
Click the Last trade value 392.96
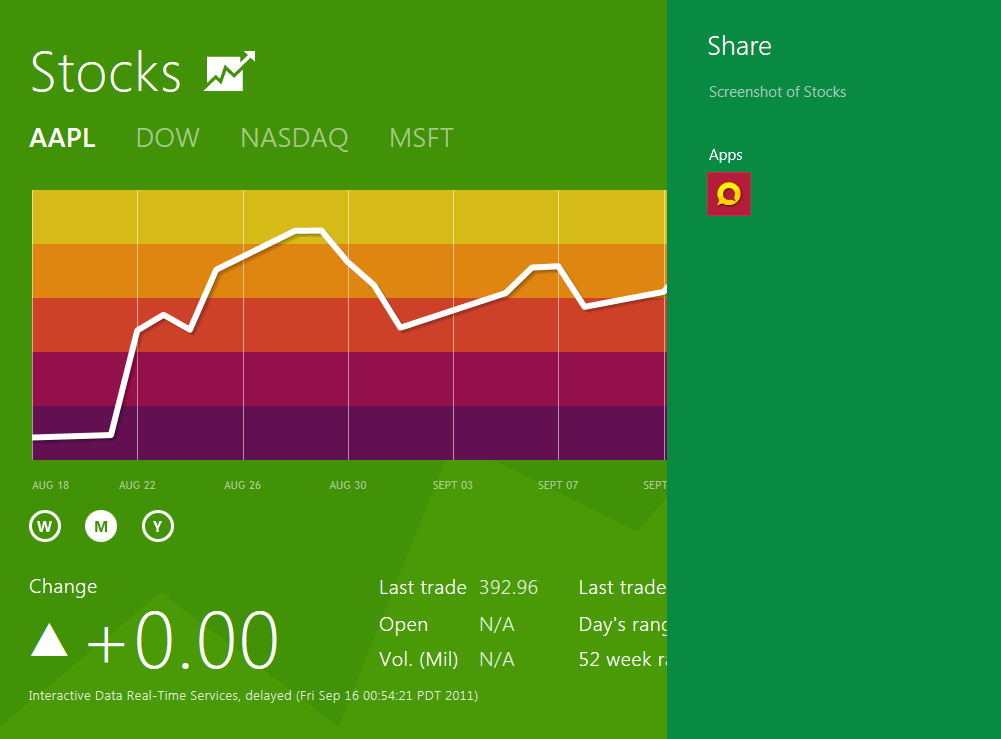[509, 587]
